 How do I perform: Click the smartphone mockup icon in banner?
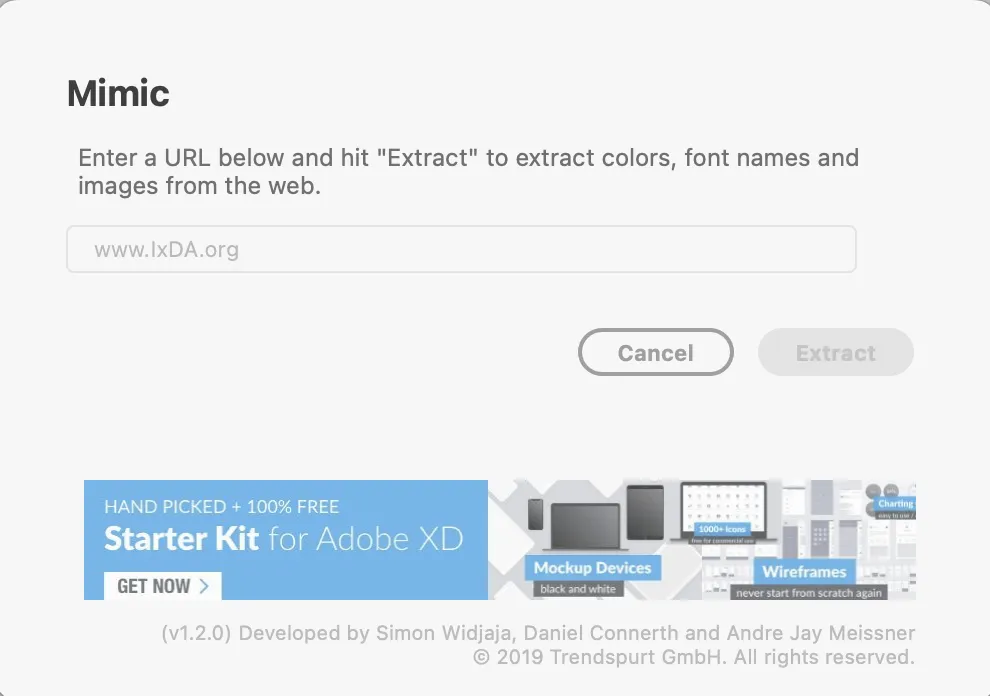click(535, 513)
